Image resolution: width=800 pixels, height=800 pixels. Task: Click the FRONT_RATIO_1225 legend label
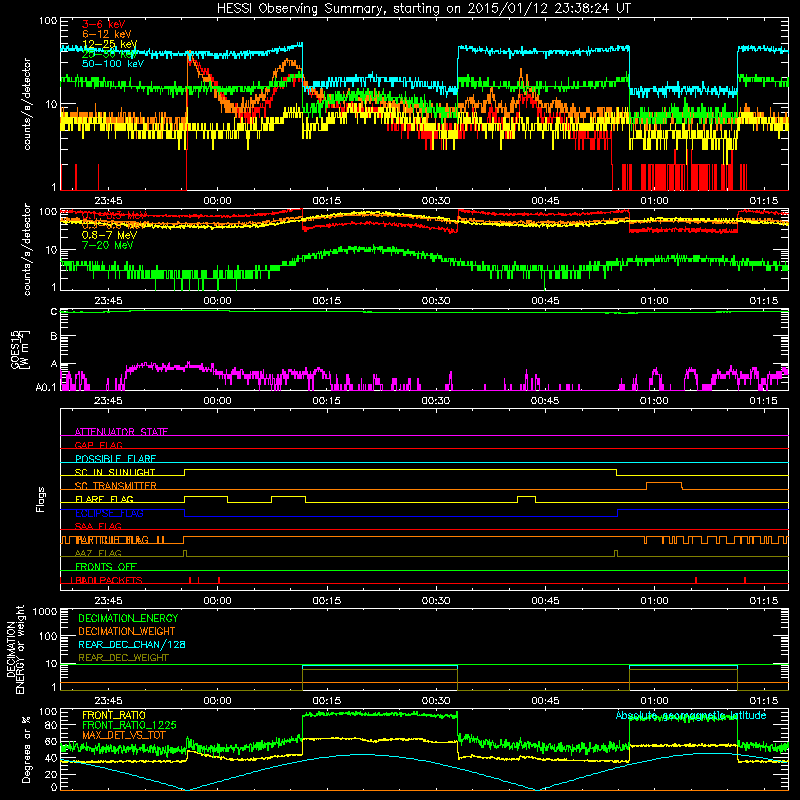point(129,725)
